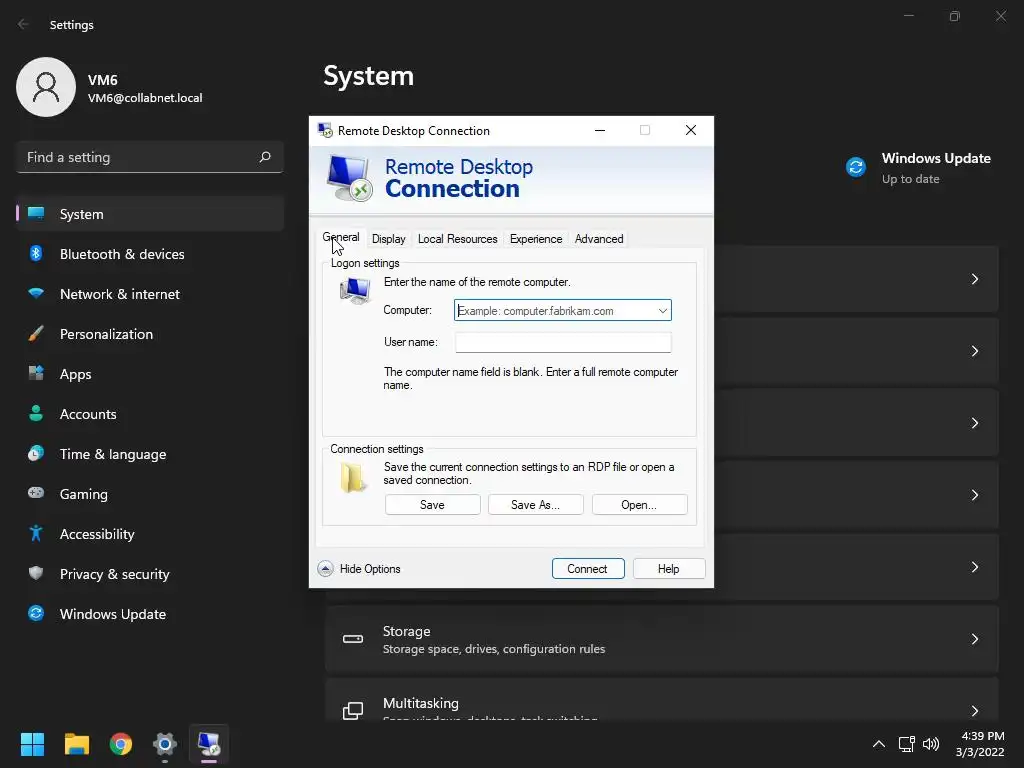Viewport: 1024px width, 768px height.
Task: Click the Find a setting search box
Action: coord(150,157)
